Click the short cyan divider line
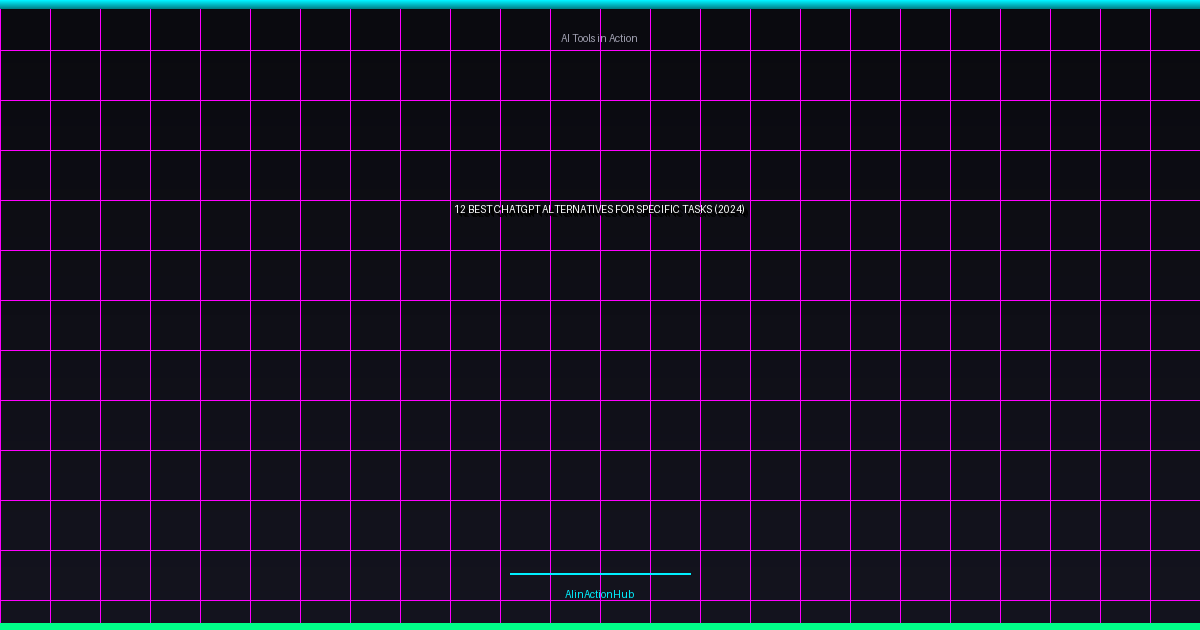 (600, 574)
